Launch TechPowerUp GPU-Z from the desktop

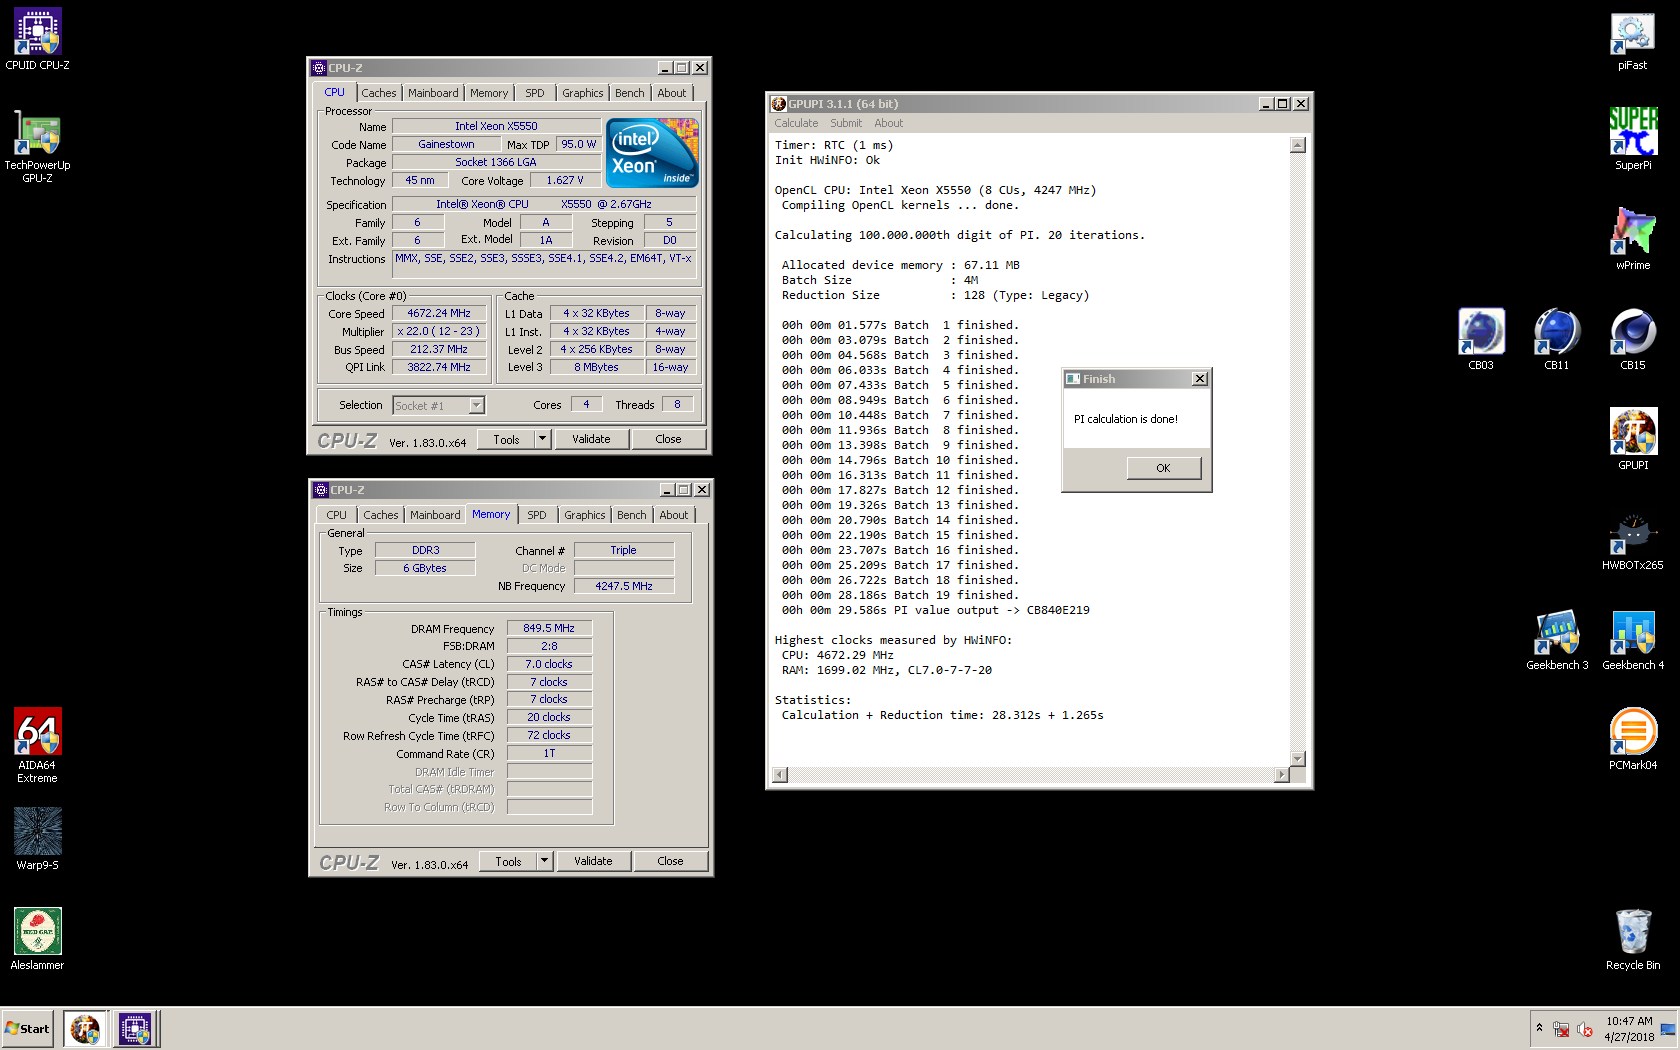point(37,146)
